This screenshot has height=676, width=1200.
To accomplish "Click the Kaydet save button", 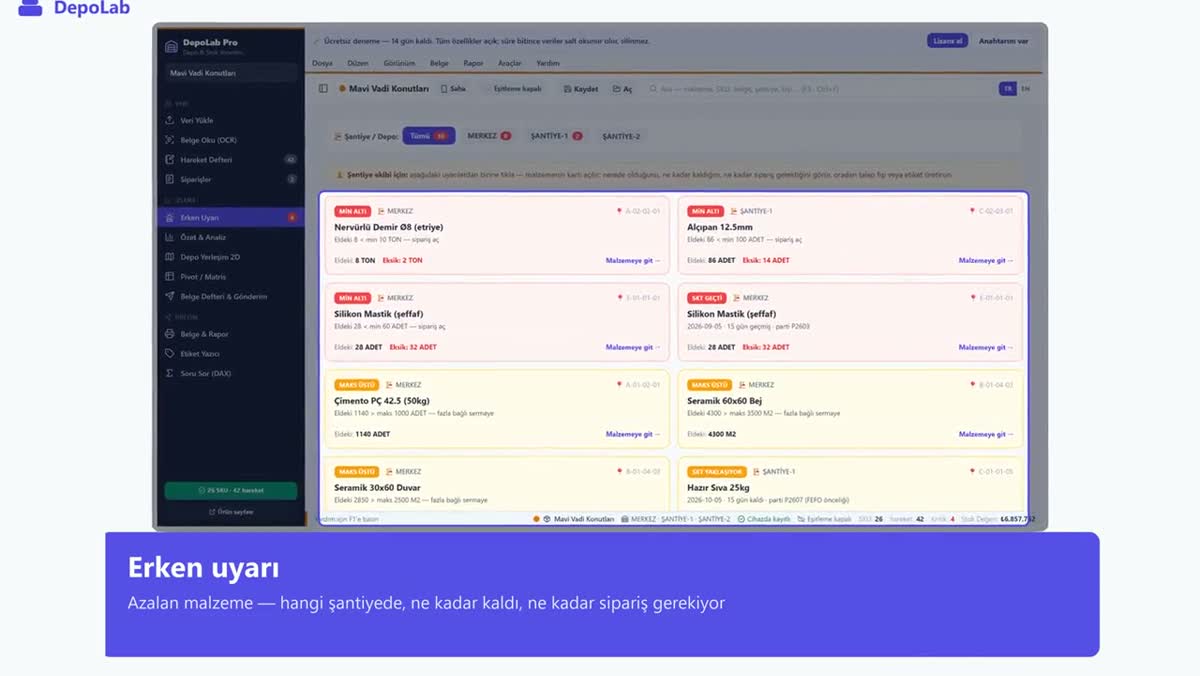I will tap(581, 89).
